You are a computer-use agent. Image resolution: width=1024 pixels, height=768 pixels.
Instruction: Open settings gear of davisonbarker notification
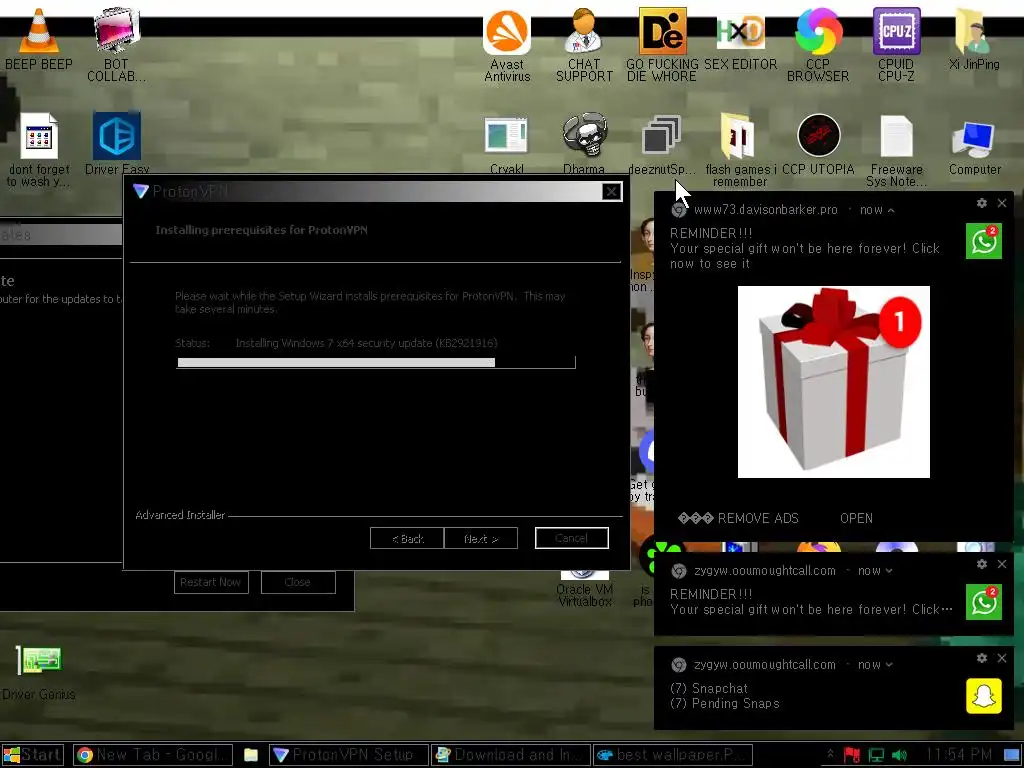[x=982, y=203]
